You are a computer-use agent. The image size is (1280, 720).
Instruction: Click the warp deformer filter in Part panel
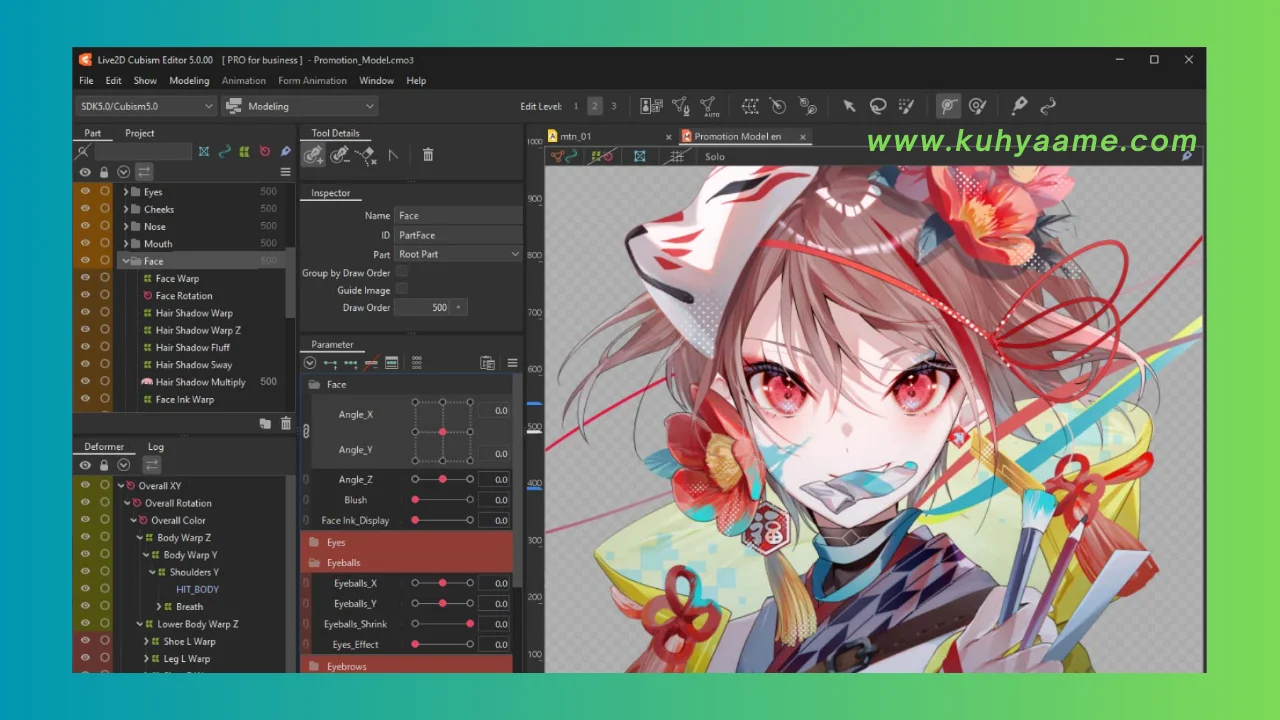click(x=244, y=151)
